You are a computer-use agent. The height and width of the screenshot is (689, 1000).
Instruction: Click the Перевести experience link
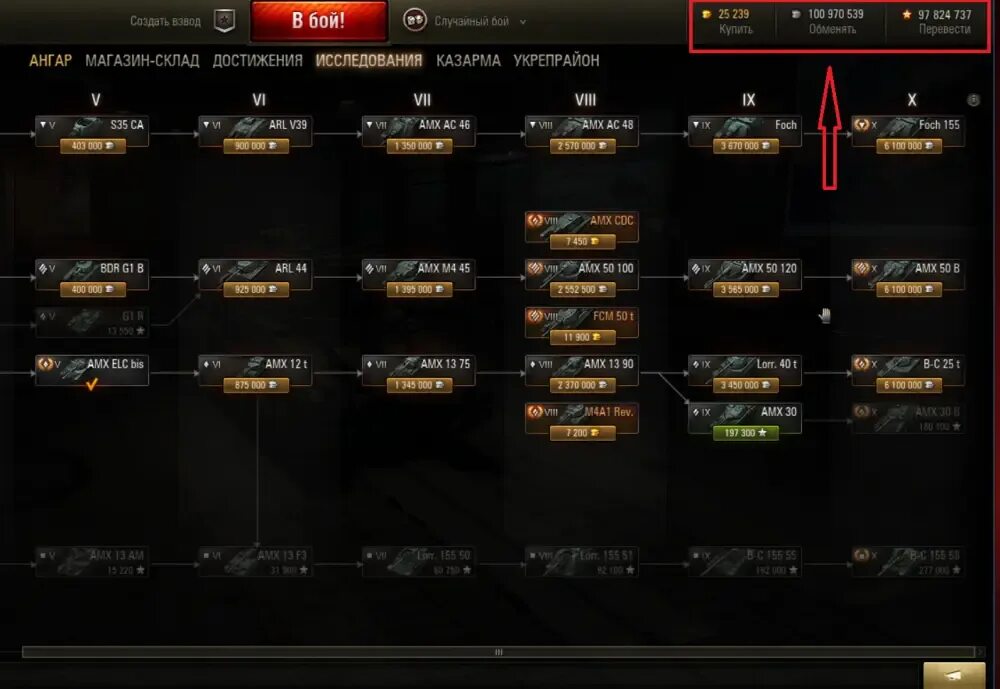pyautogui.click(x=945, y=29)
